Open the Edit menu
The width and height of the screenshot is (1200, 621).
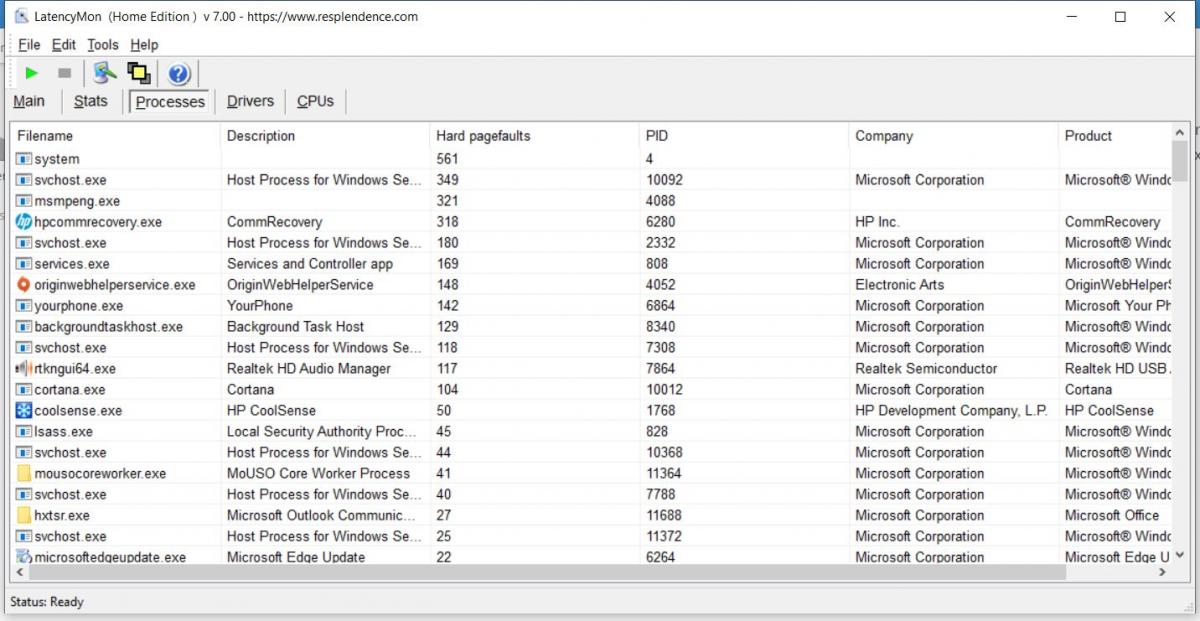pyautogui.click(x=64, y=45)
